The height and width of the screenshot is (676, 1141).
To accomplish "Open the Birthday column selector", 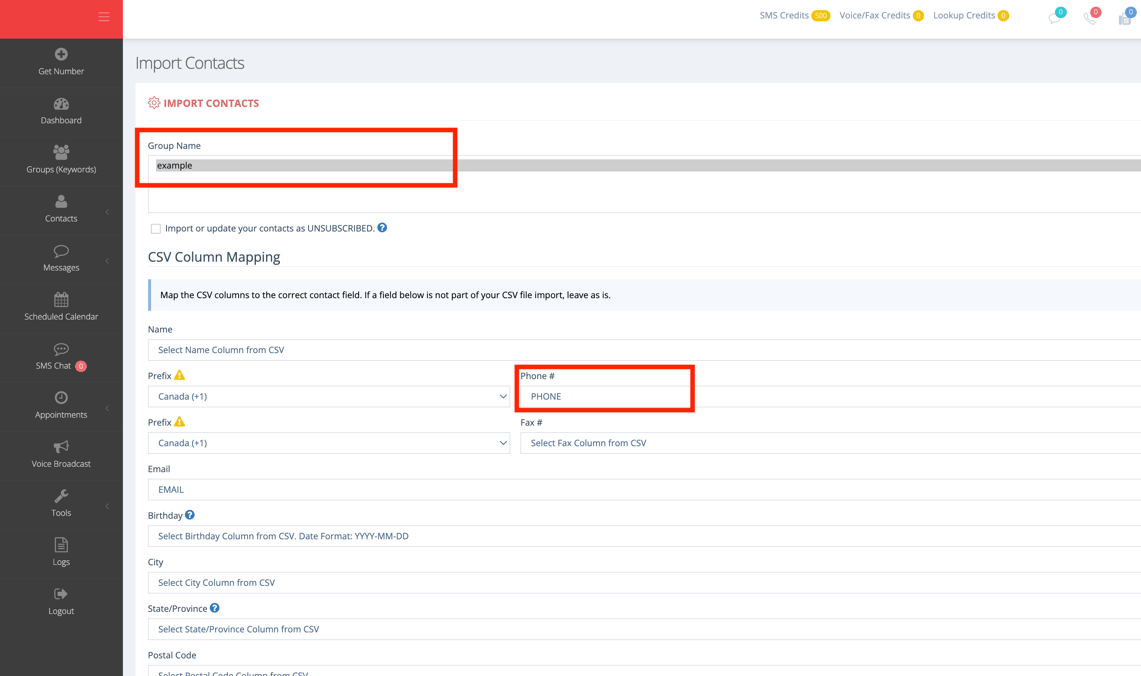I will pyautogui.click(x=644, y=536).
